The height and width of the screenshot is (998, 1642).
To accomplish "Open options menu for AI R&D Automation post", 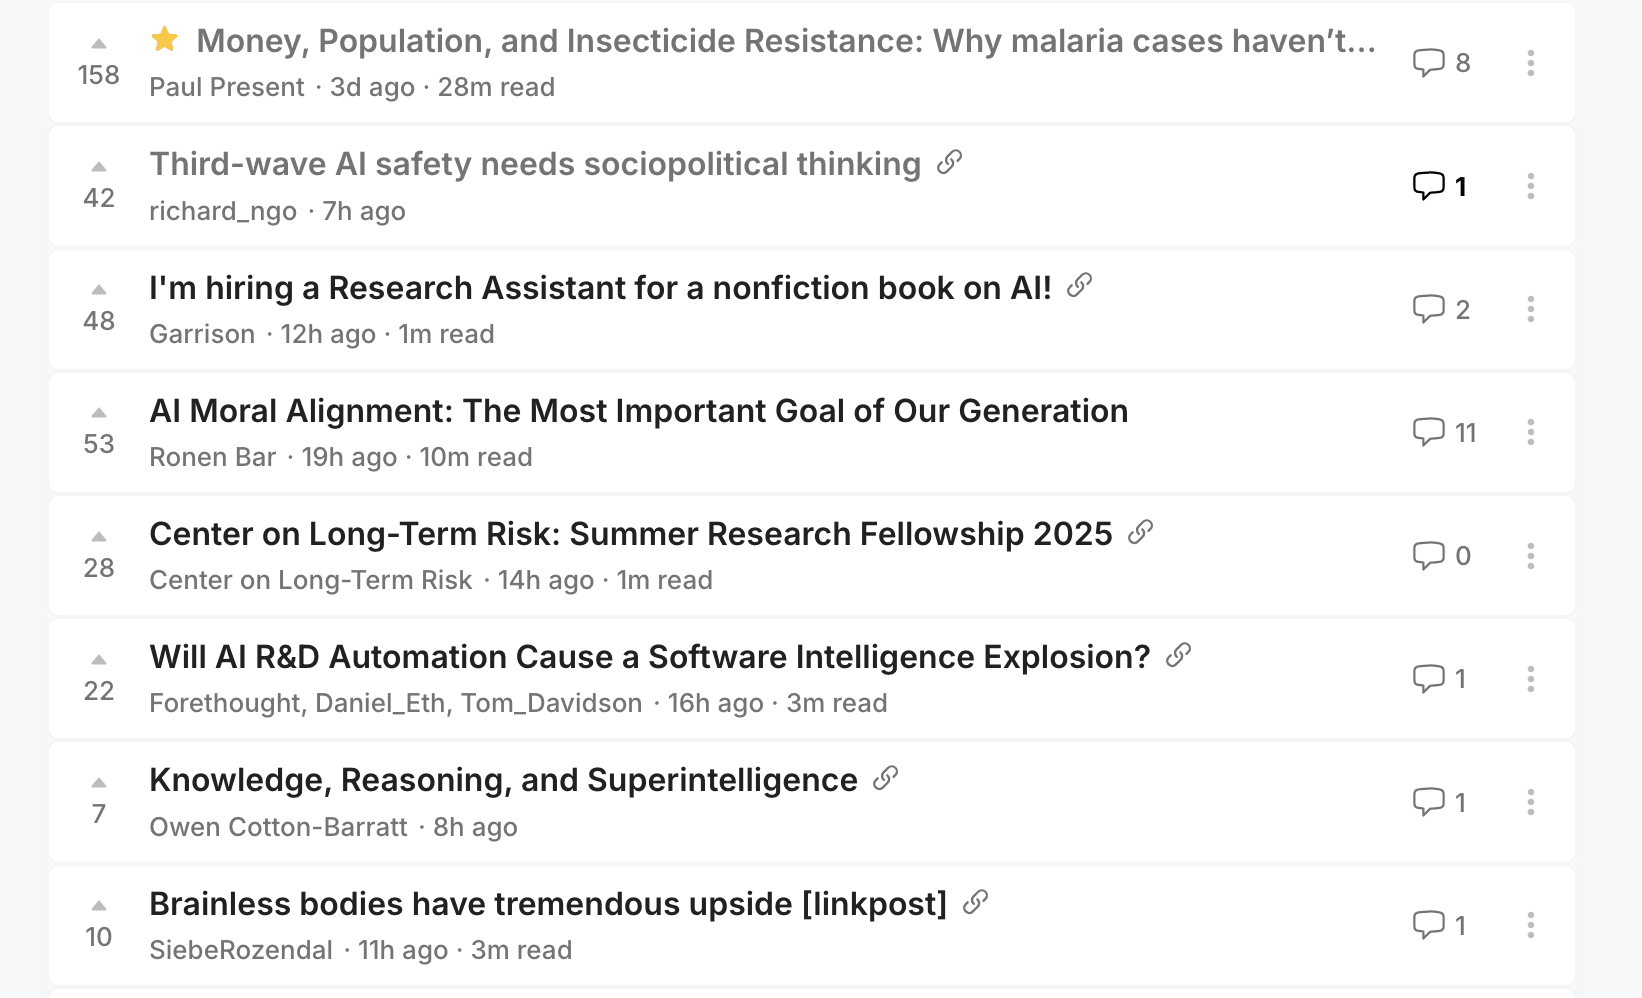I will pyautogui.click(x=1531, y=679).
